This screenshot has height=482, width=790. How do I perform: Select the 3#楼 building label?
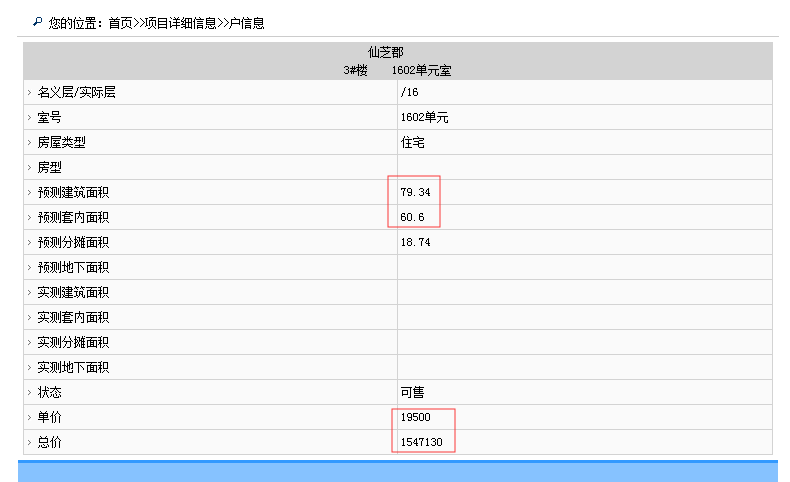355,70
